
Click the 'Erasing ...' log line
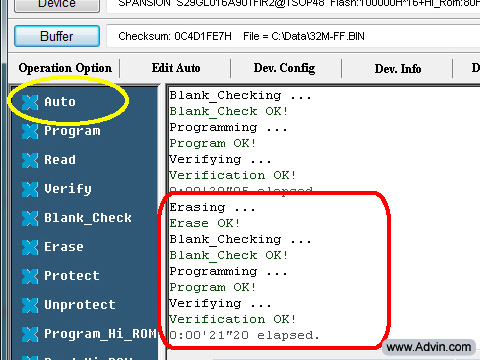click(x=212, y=207)
